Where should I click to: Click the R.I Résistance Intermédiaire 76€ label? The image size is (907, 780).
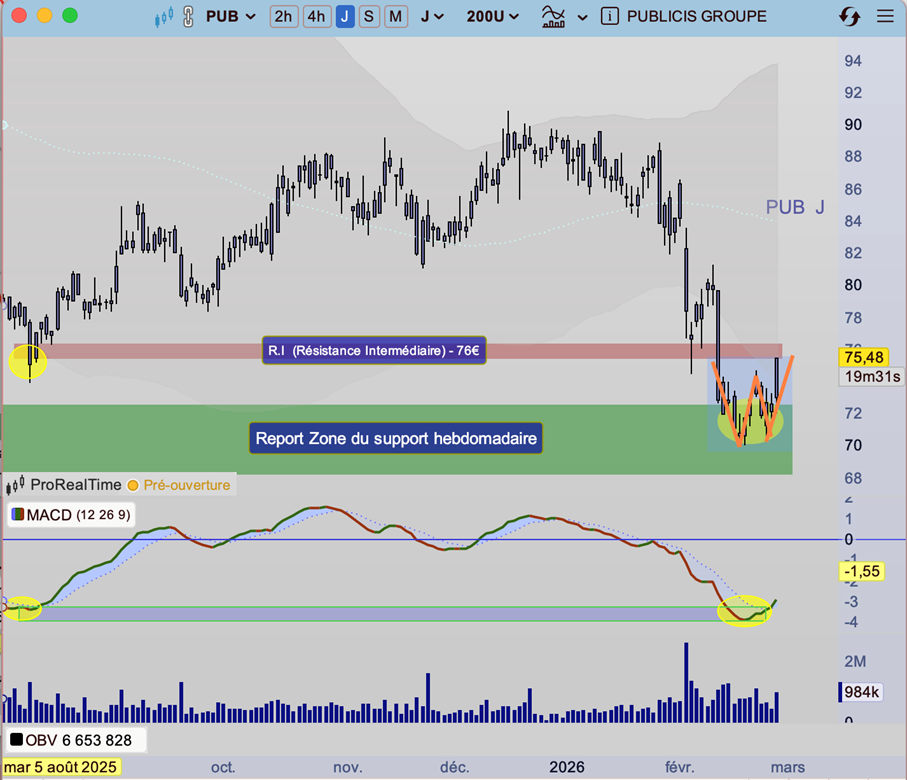click(x=374, y=350)
